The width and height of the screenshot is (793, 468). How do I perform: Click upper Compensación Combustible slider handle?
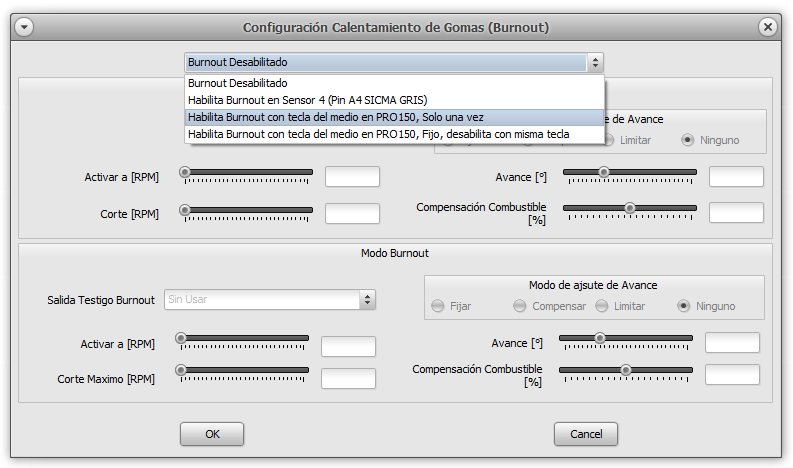(630, 208)
